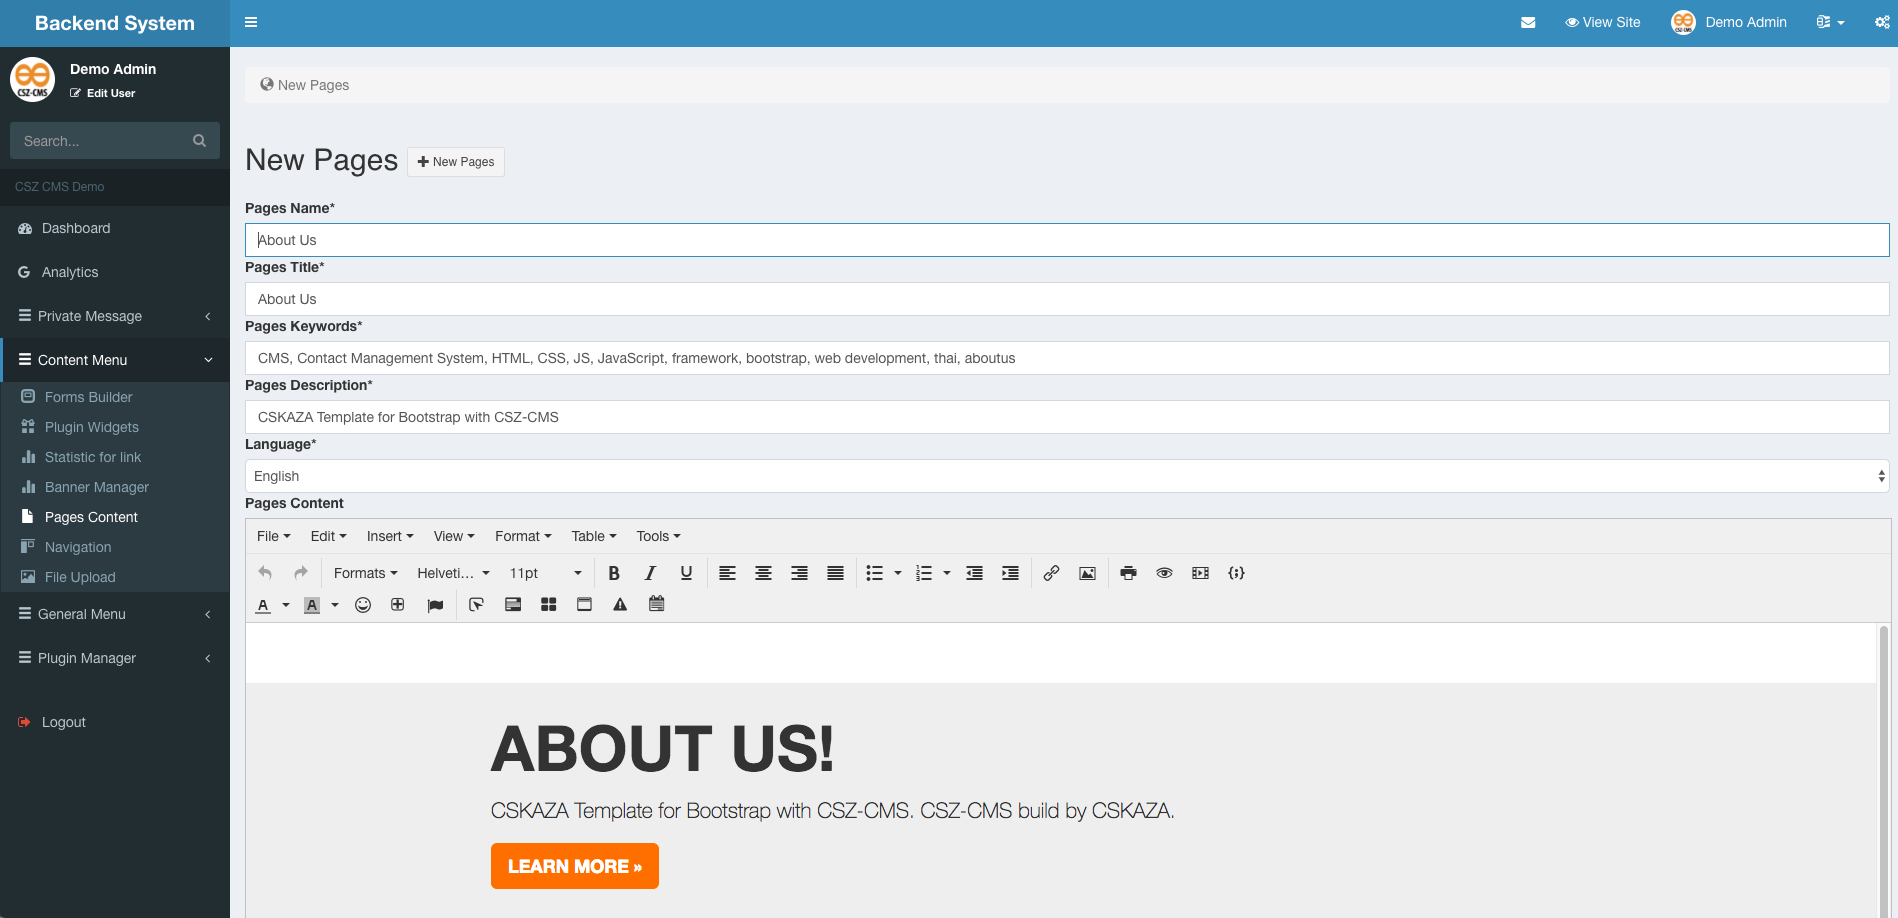Insert a bullet list

click(875, 573)
